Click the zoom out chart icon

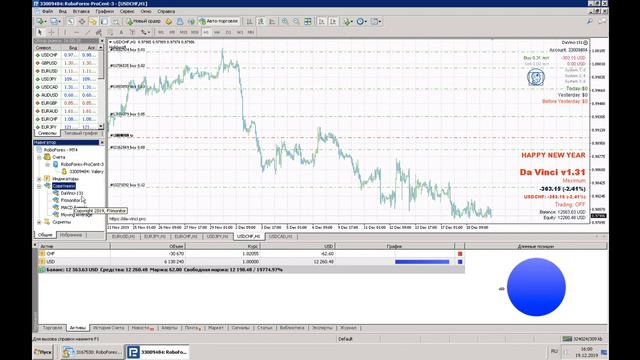click(x=296, y=21)
